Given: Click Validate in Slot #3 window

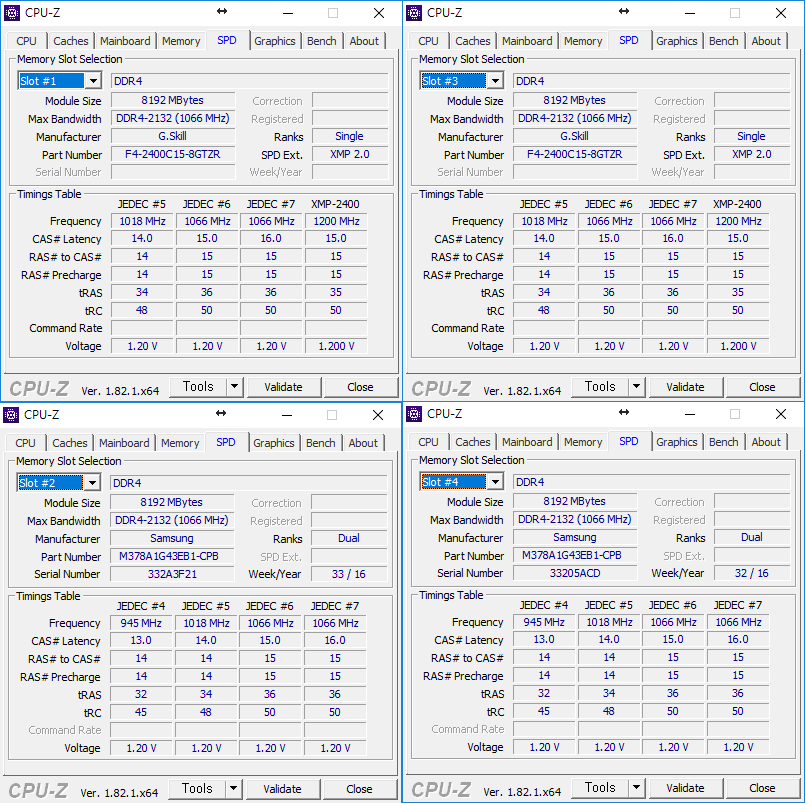Looking at the screenshot, I should (x=686, y=387).
